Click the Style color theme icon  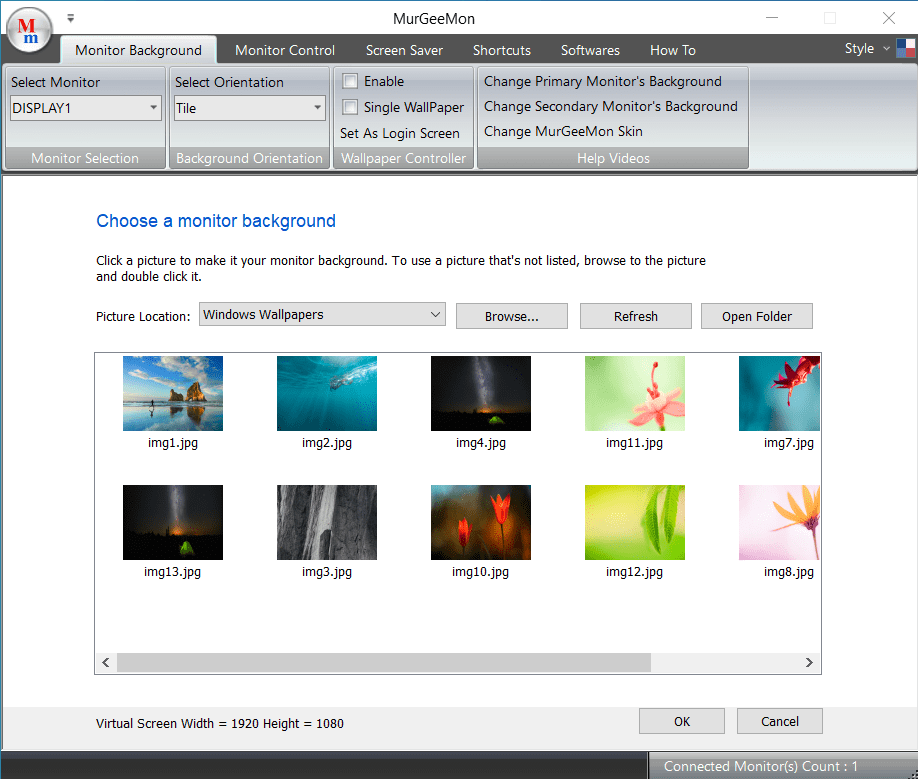coord(905,49)
